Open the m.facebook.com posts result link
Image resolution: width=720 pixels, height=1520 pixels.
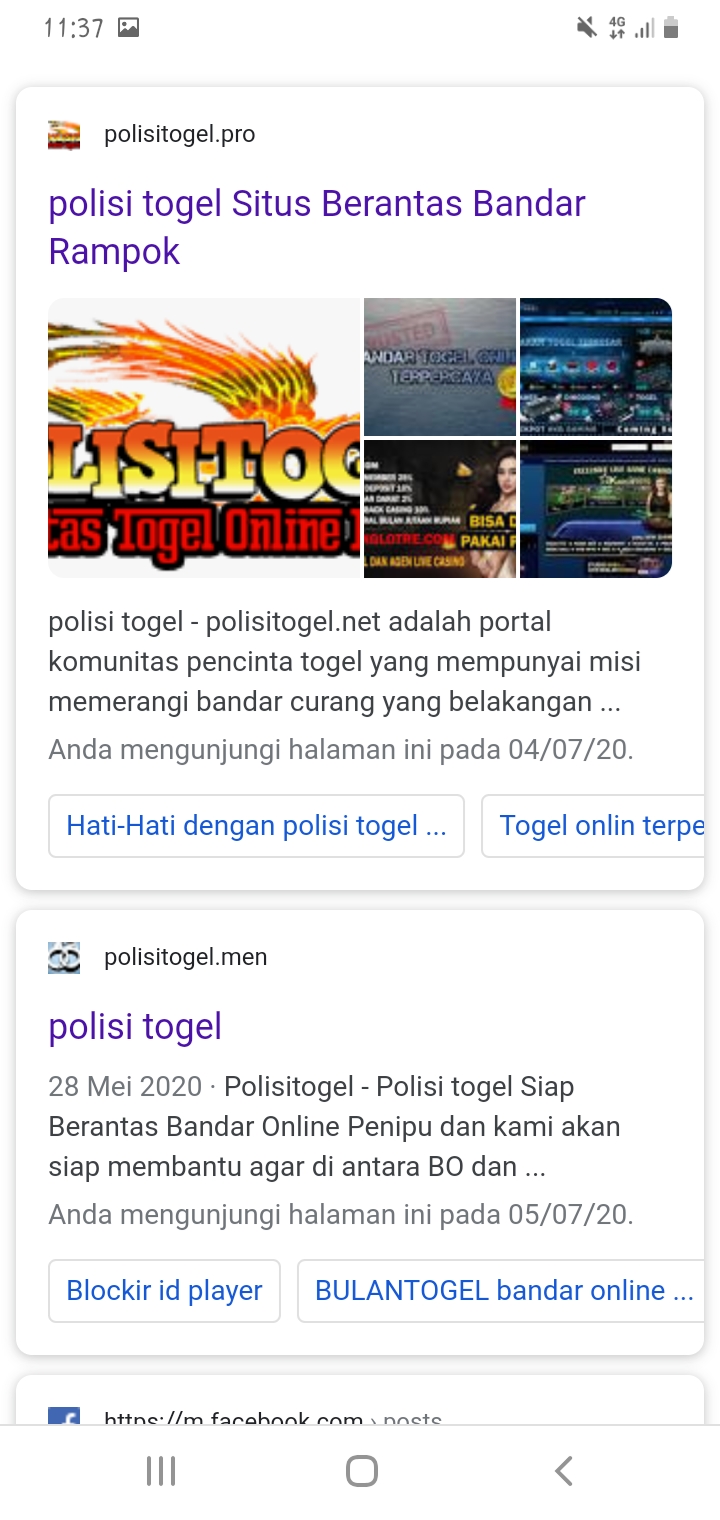click(273, 1418)
